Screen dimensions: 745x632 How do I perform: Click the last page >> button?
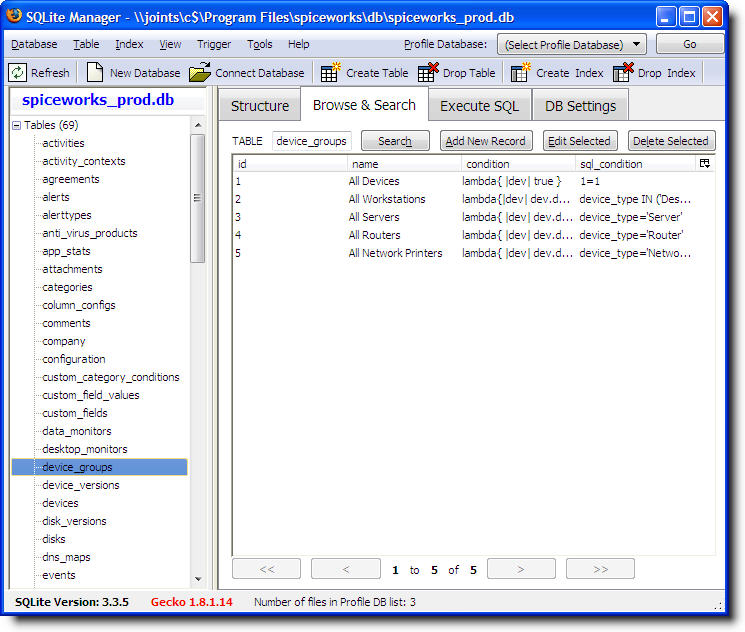(x=601, y=569)
